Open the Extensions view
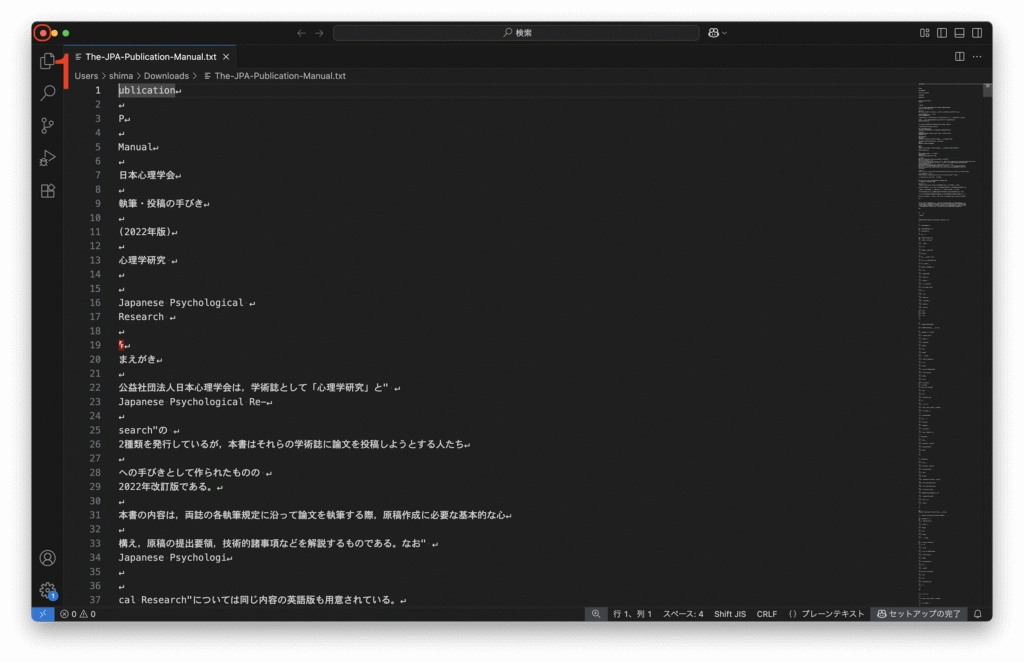Screen dimensions: 1024x663 tap(47, 191)
